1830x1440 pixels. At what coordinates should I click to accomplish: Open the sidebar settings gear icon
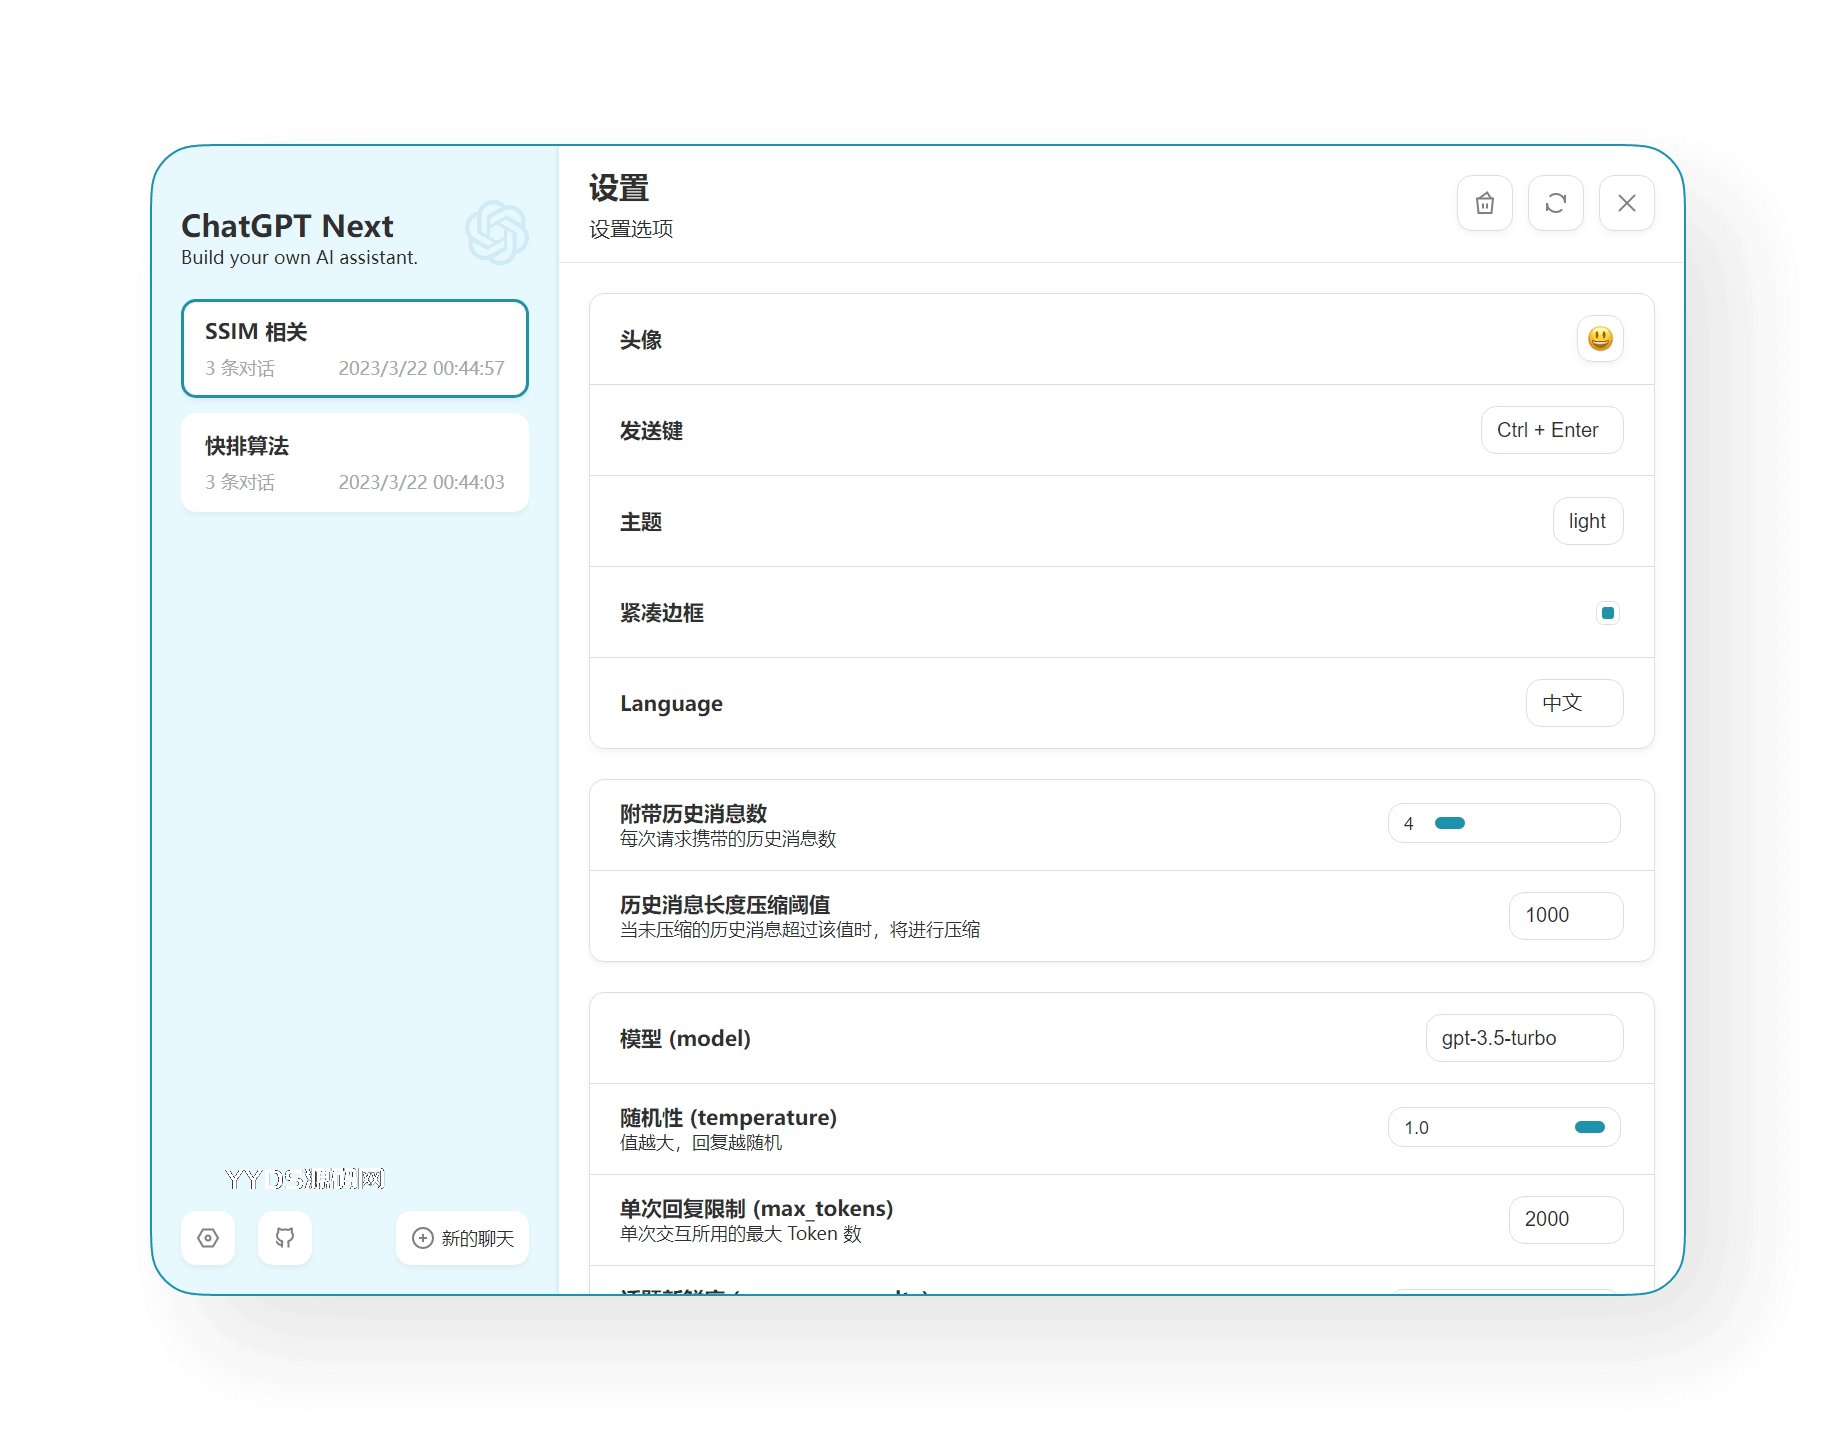pos(208,1238)
